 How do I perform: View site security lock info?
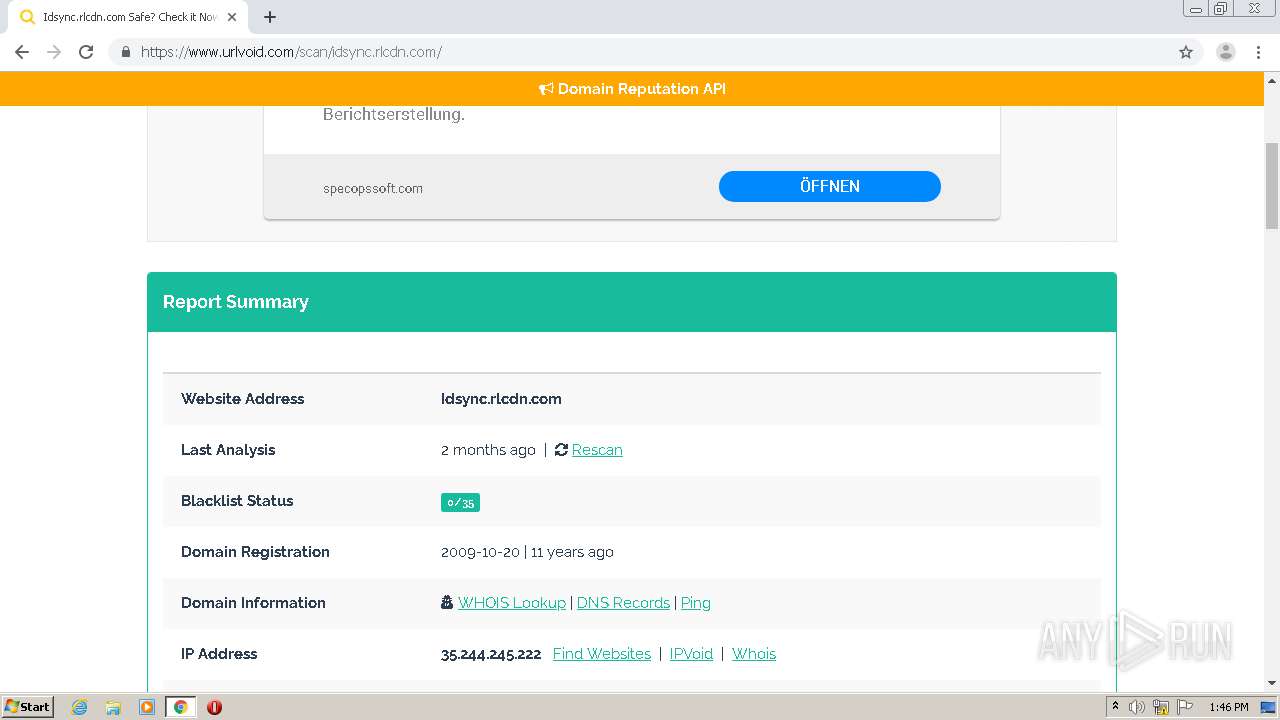[x=125, y=52]
